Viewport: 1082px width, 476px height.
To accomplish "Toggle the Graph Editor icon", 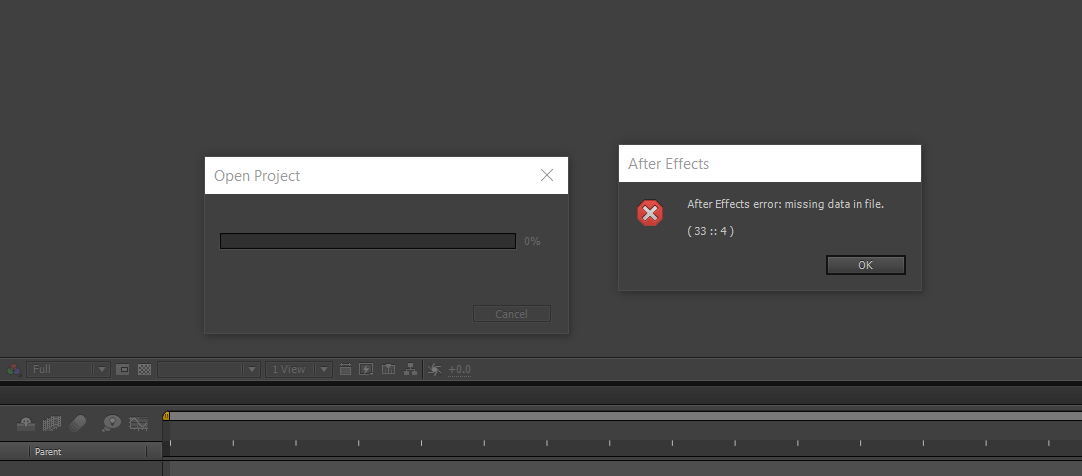I will click(x=138, y=423).
